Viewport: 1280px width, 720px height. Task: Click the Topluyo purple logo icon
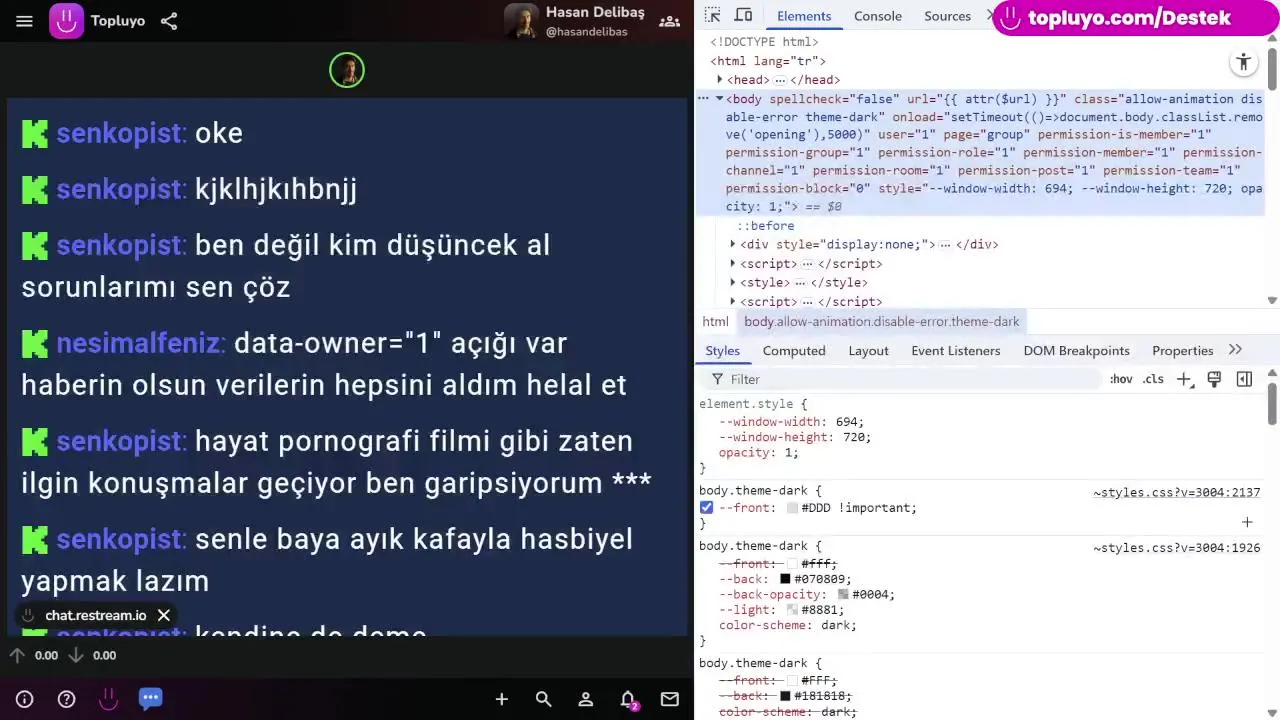click(x=67, y=21)
